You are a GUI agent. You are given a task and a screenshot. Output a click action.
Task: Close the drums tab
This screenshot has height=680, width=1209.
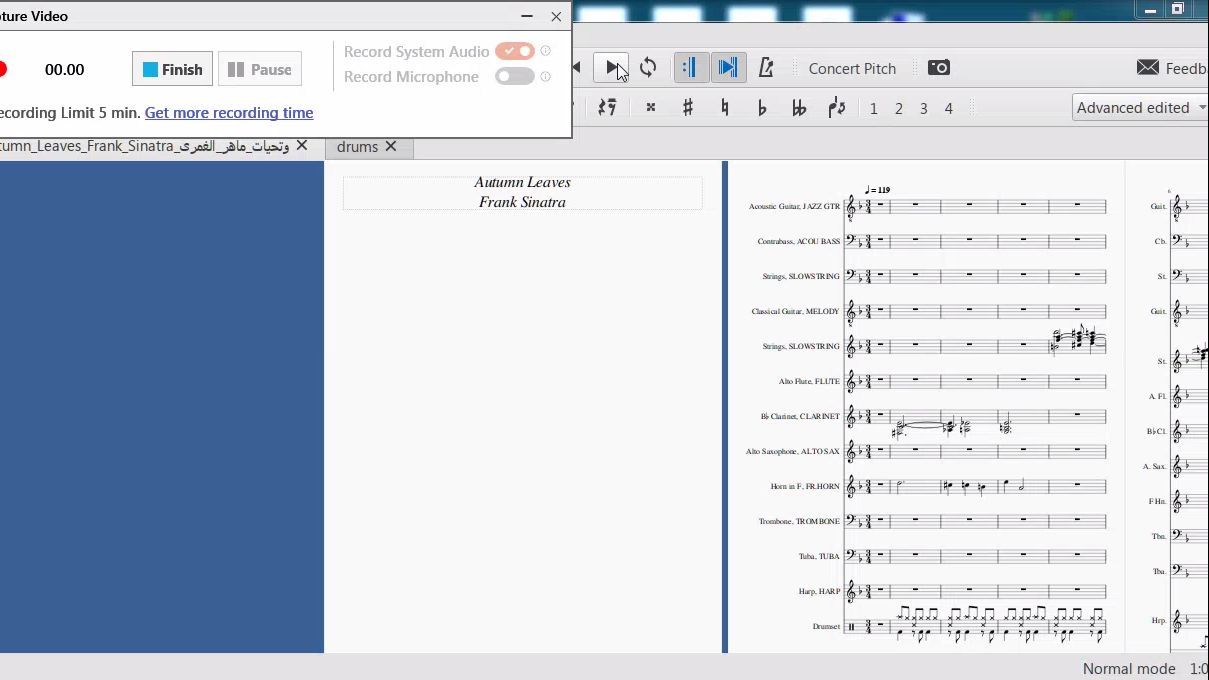[391, 146]
